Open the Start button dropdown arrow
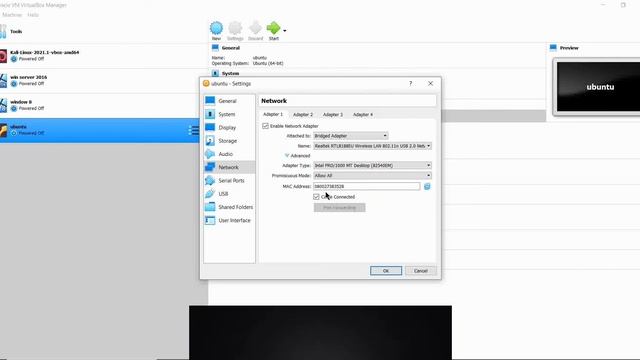The image size is (640, 360). click(284, 31)
